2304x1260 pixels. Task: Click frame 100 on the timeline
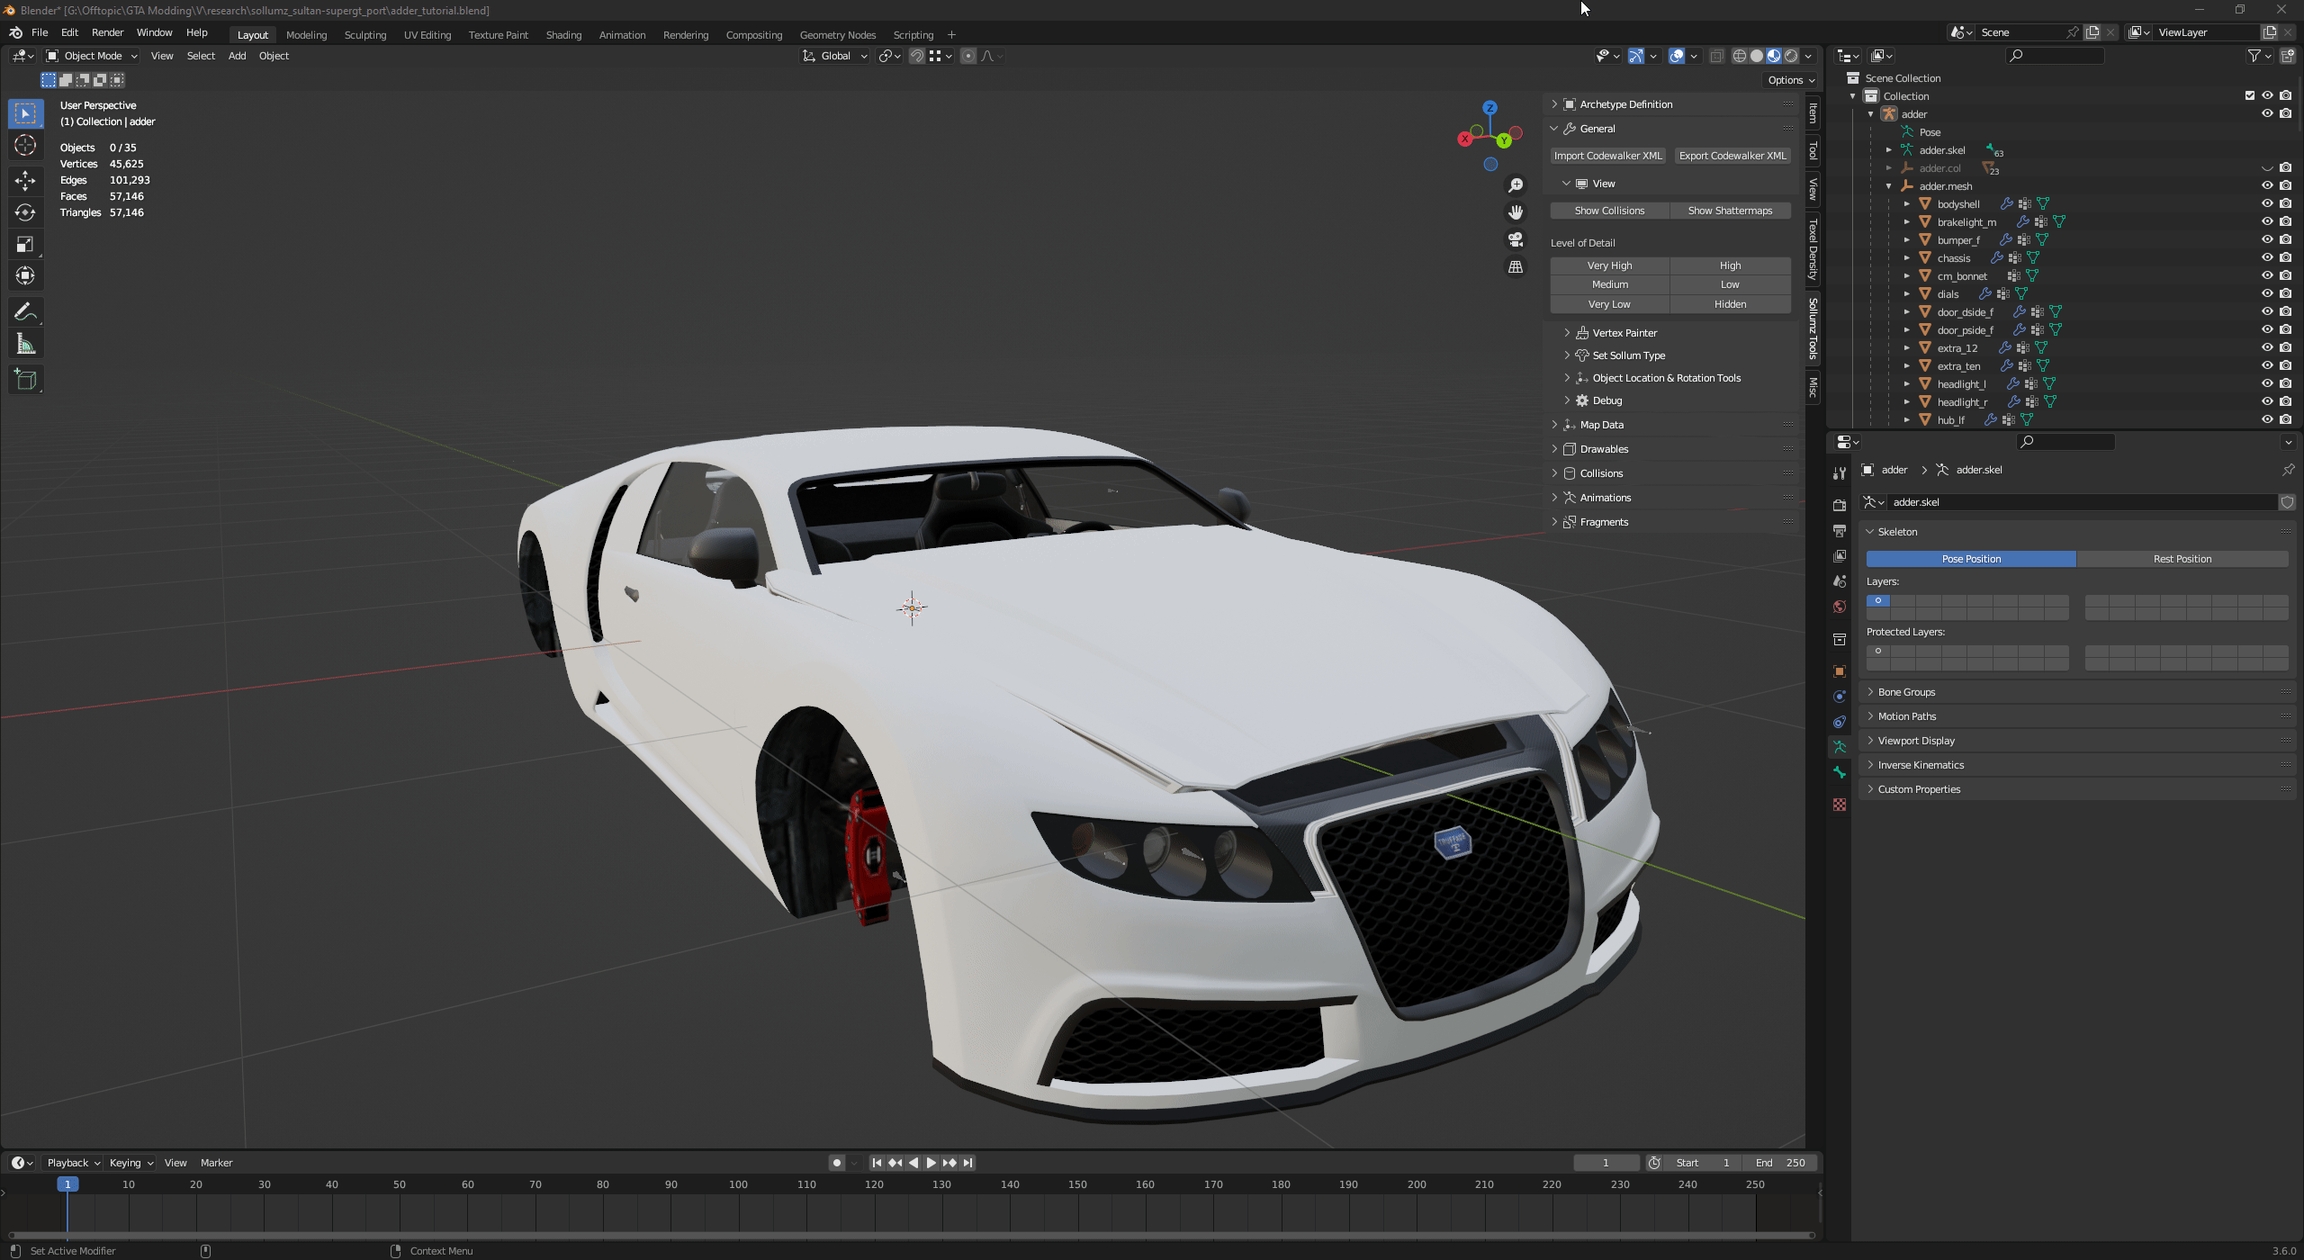(738, 1185)
